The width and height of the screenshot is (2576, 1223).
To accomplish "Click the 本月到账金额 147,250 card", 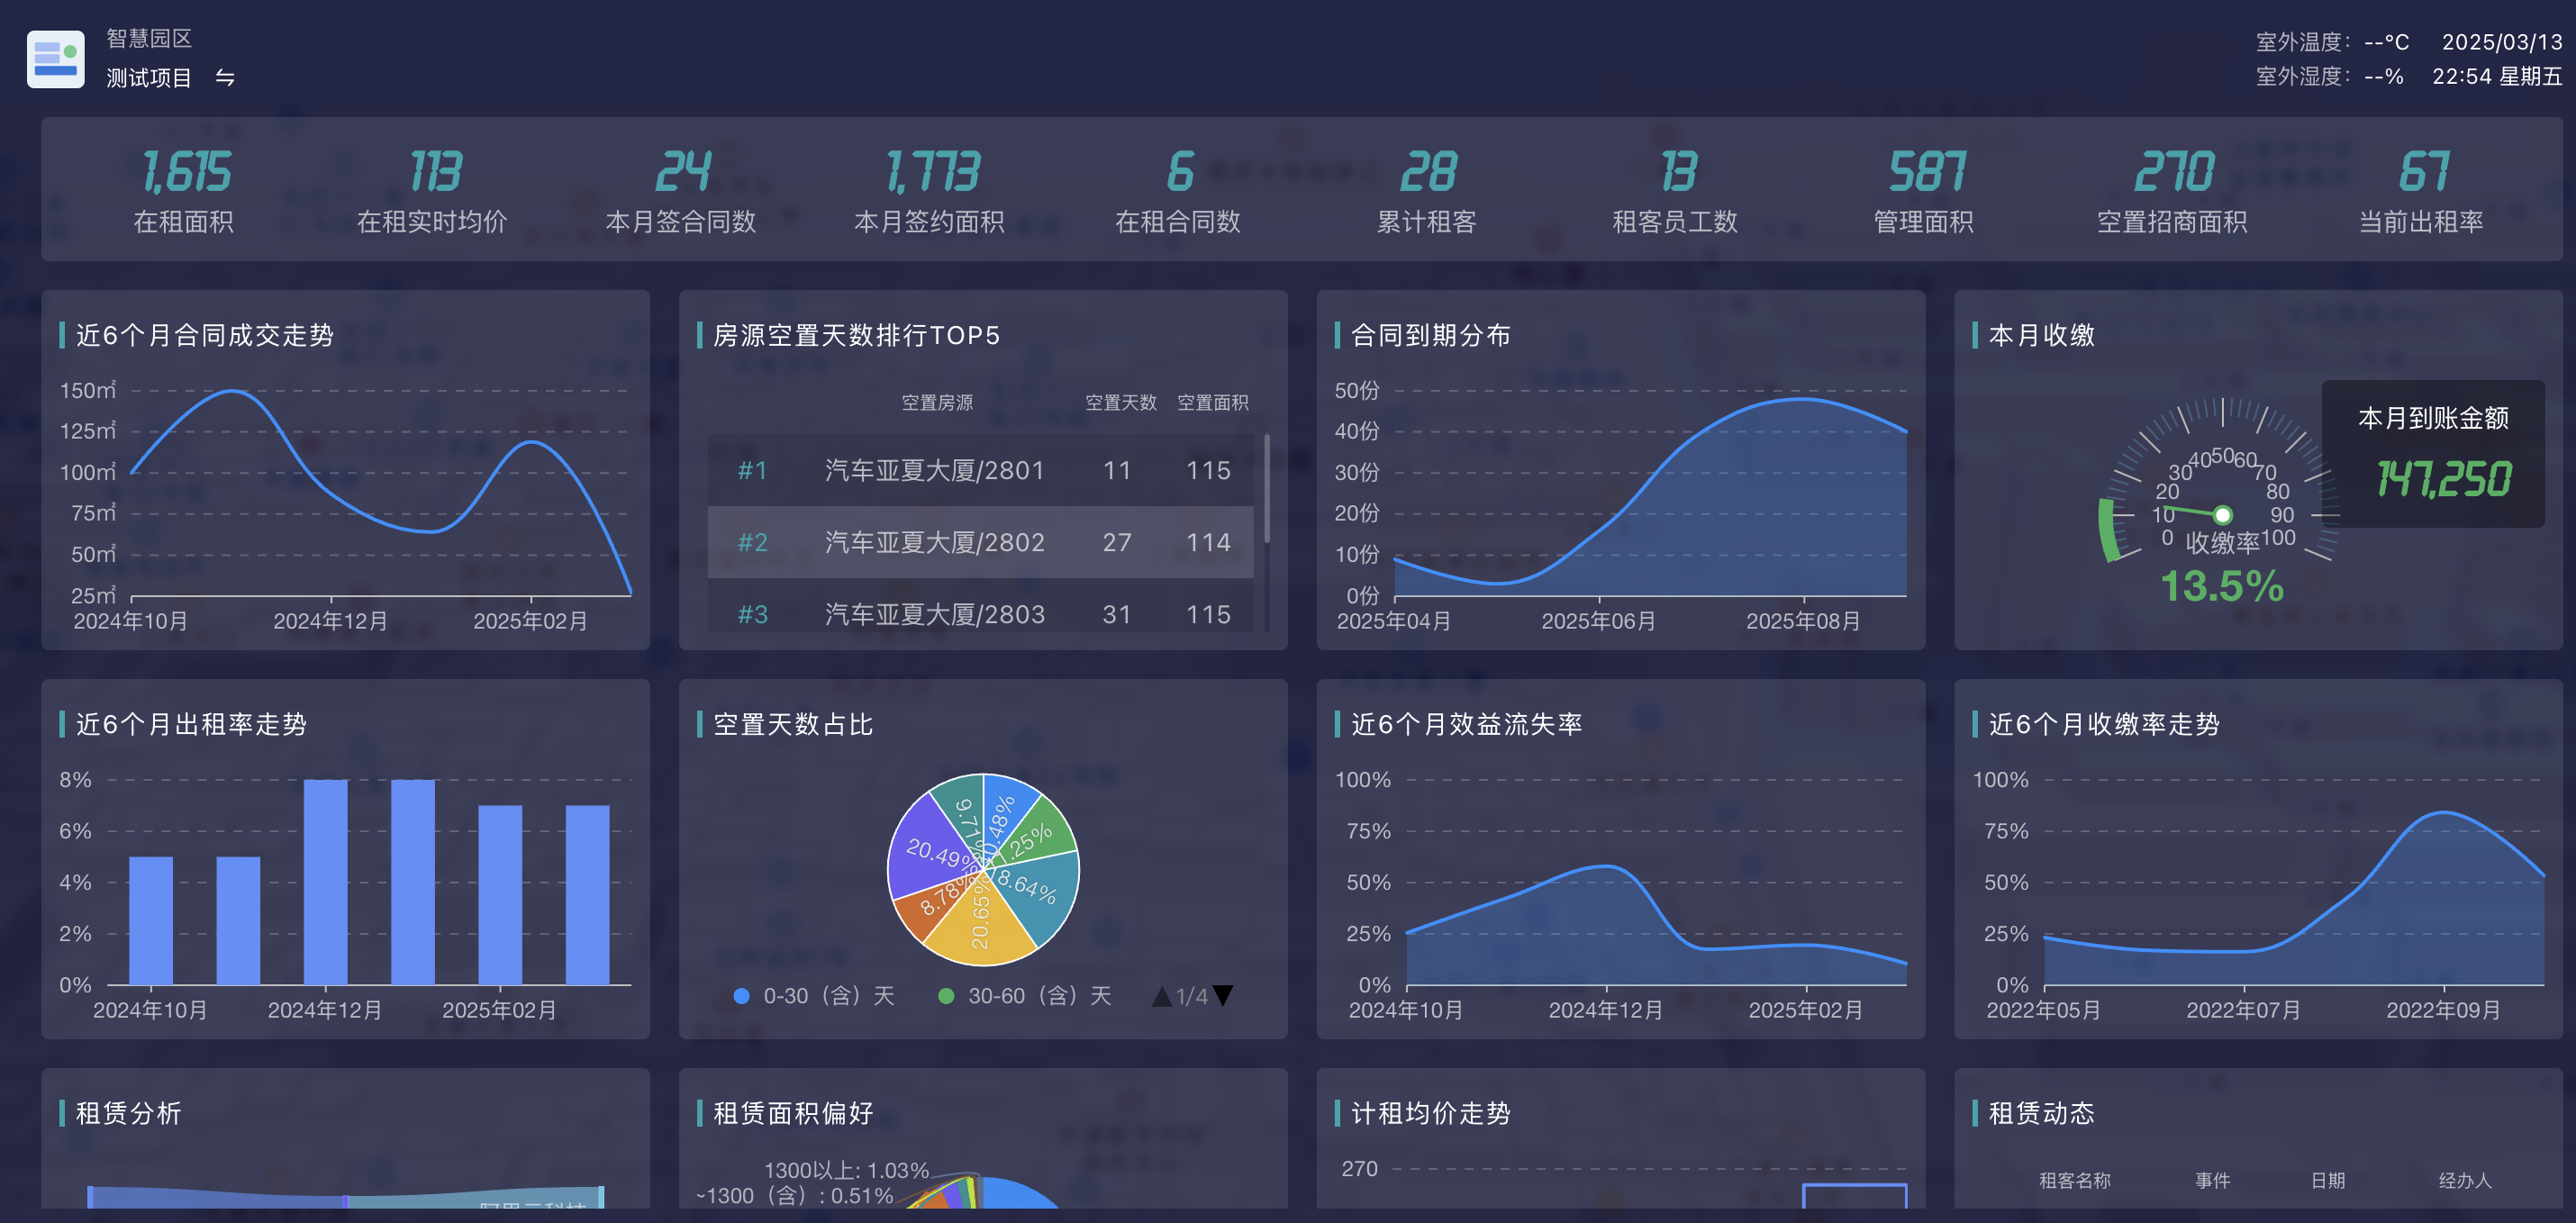I will [x=2433, y=453].
